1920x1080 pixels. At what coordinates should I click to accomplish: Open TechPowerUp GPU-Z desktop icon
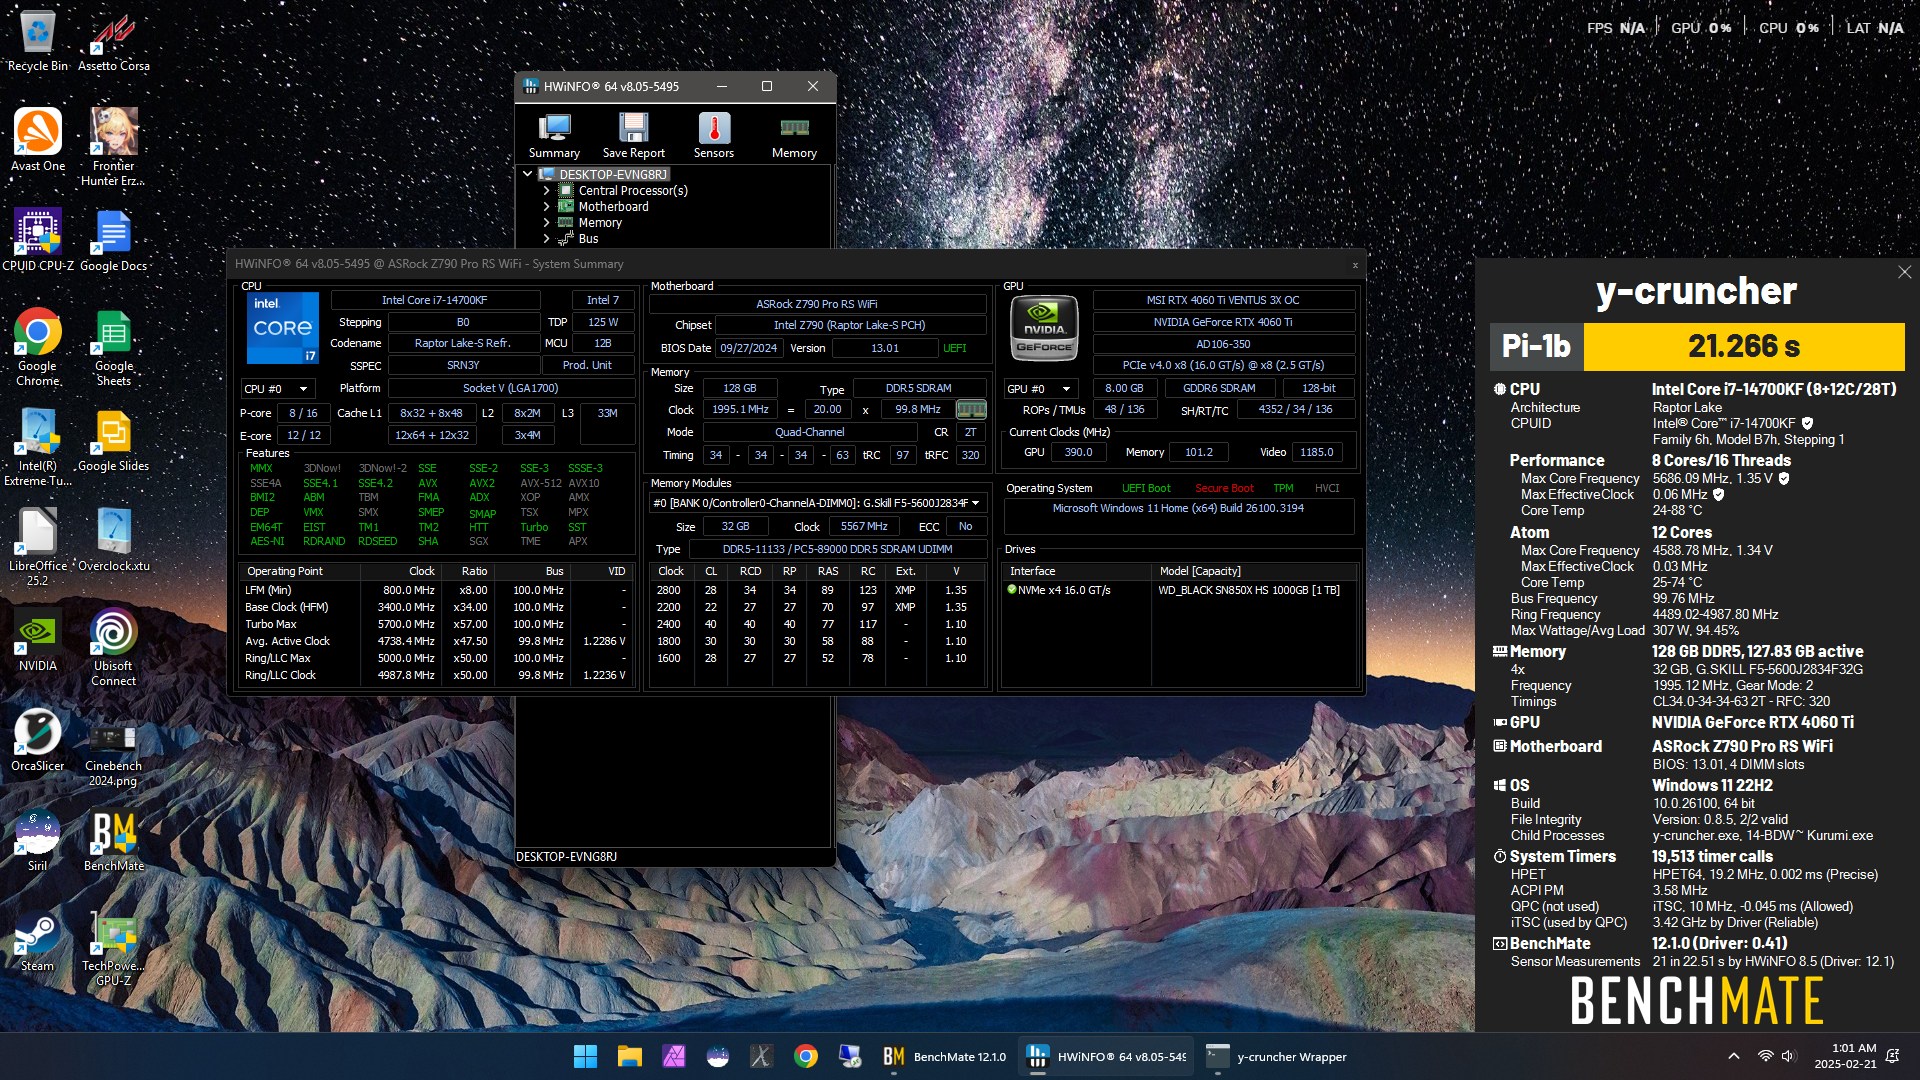coord(114,947)
